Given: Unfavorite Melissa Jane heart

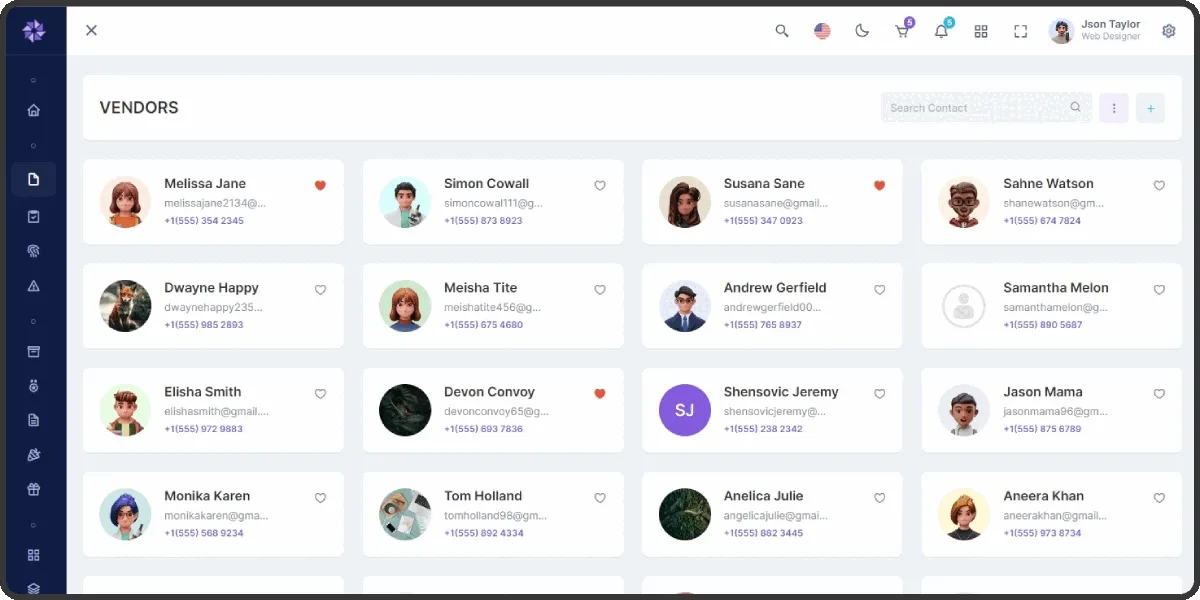Looking at the screenshot, I should pos(320,185).
